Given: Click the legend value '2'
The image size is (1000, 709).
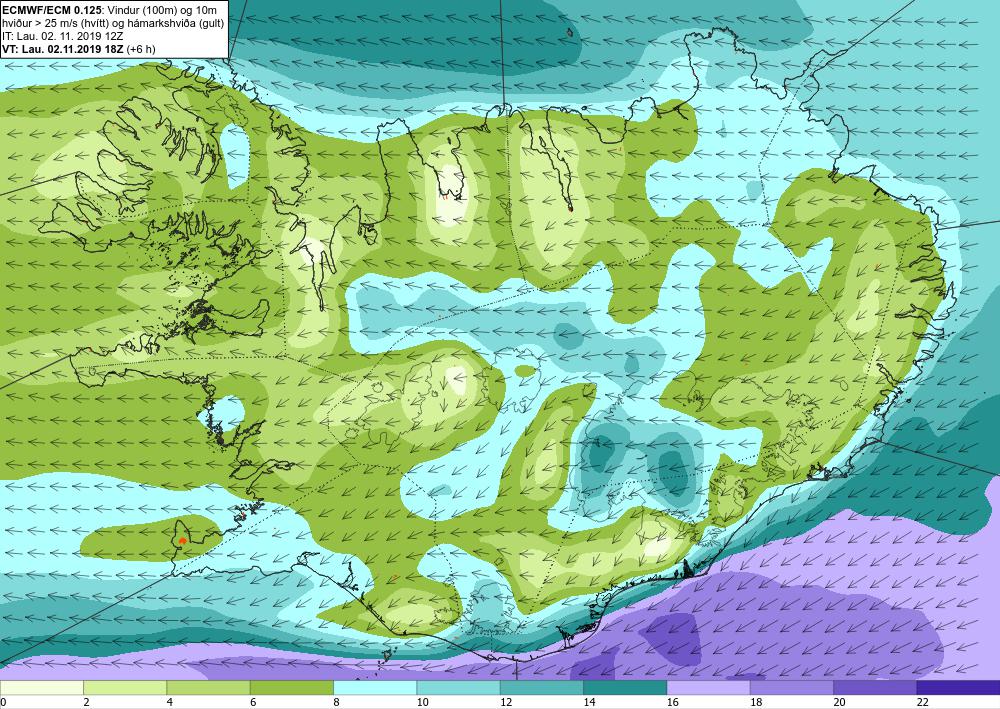Looking at the screenshot, I should (86, 702).
